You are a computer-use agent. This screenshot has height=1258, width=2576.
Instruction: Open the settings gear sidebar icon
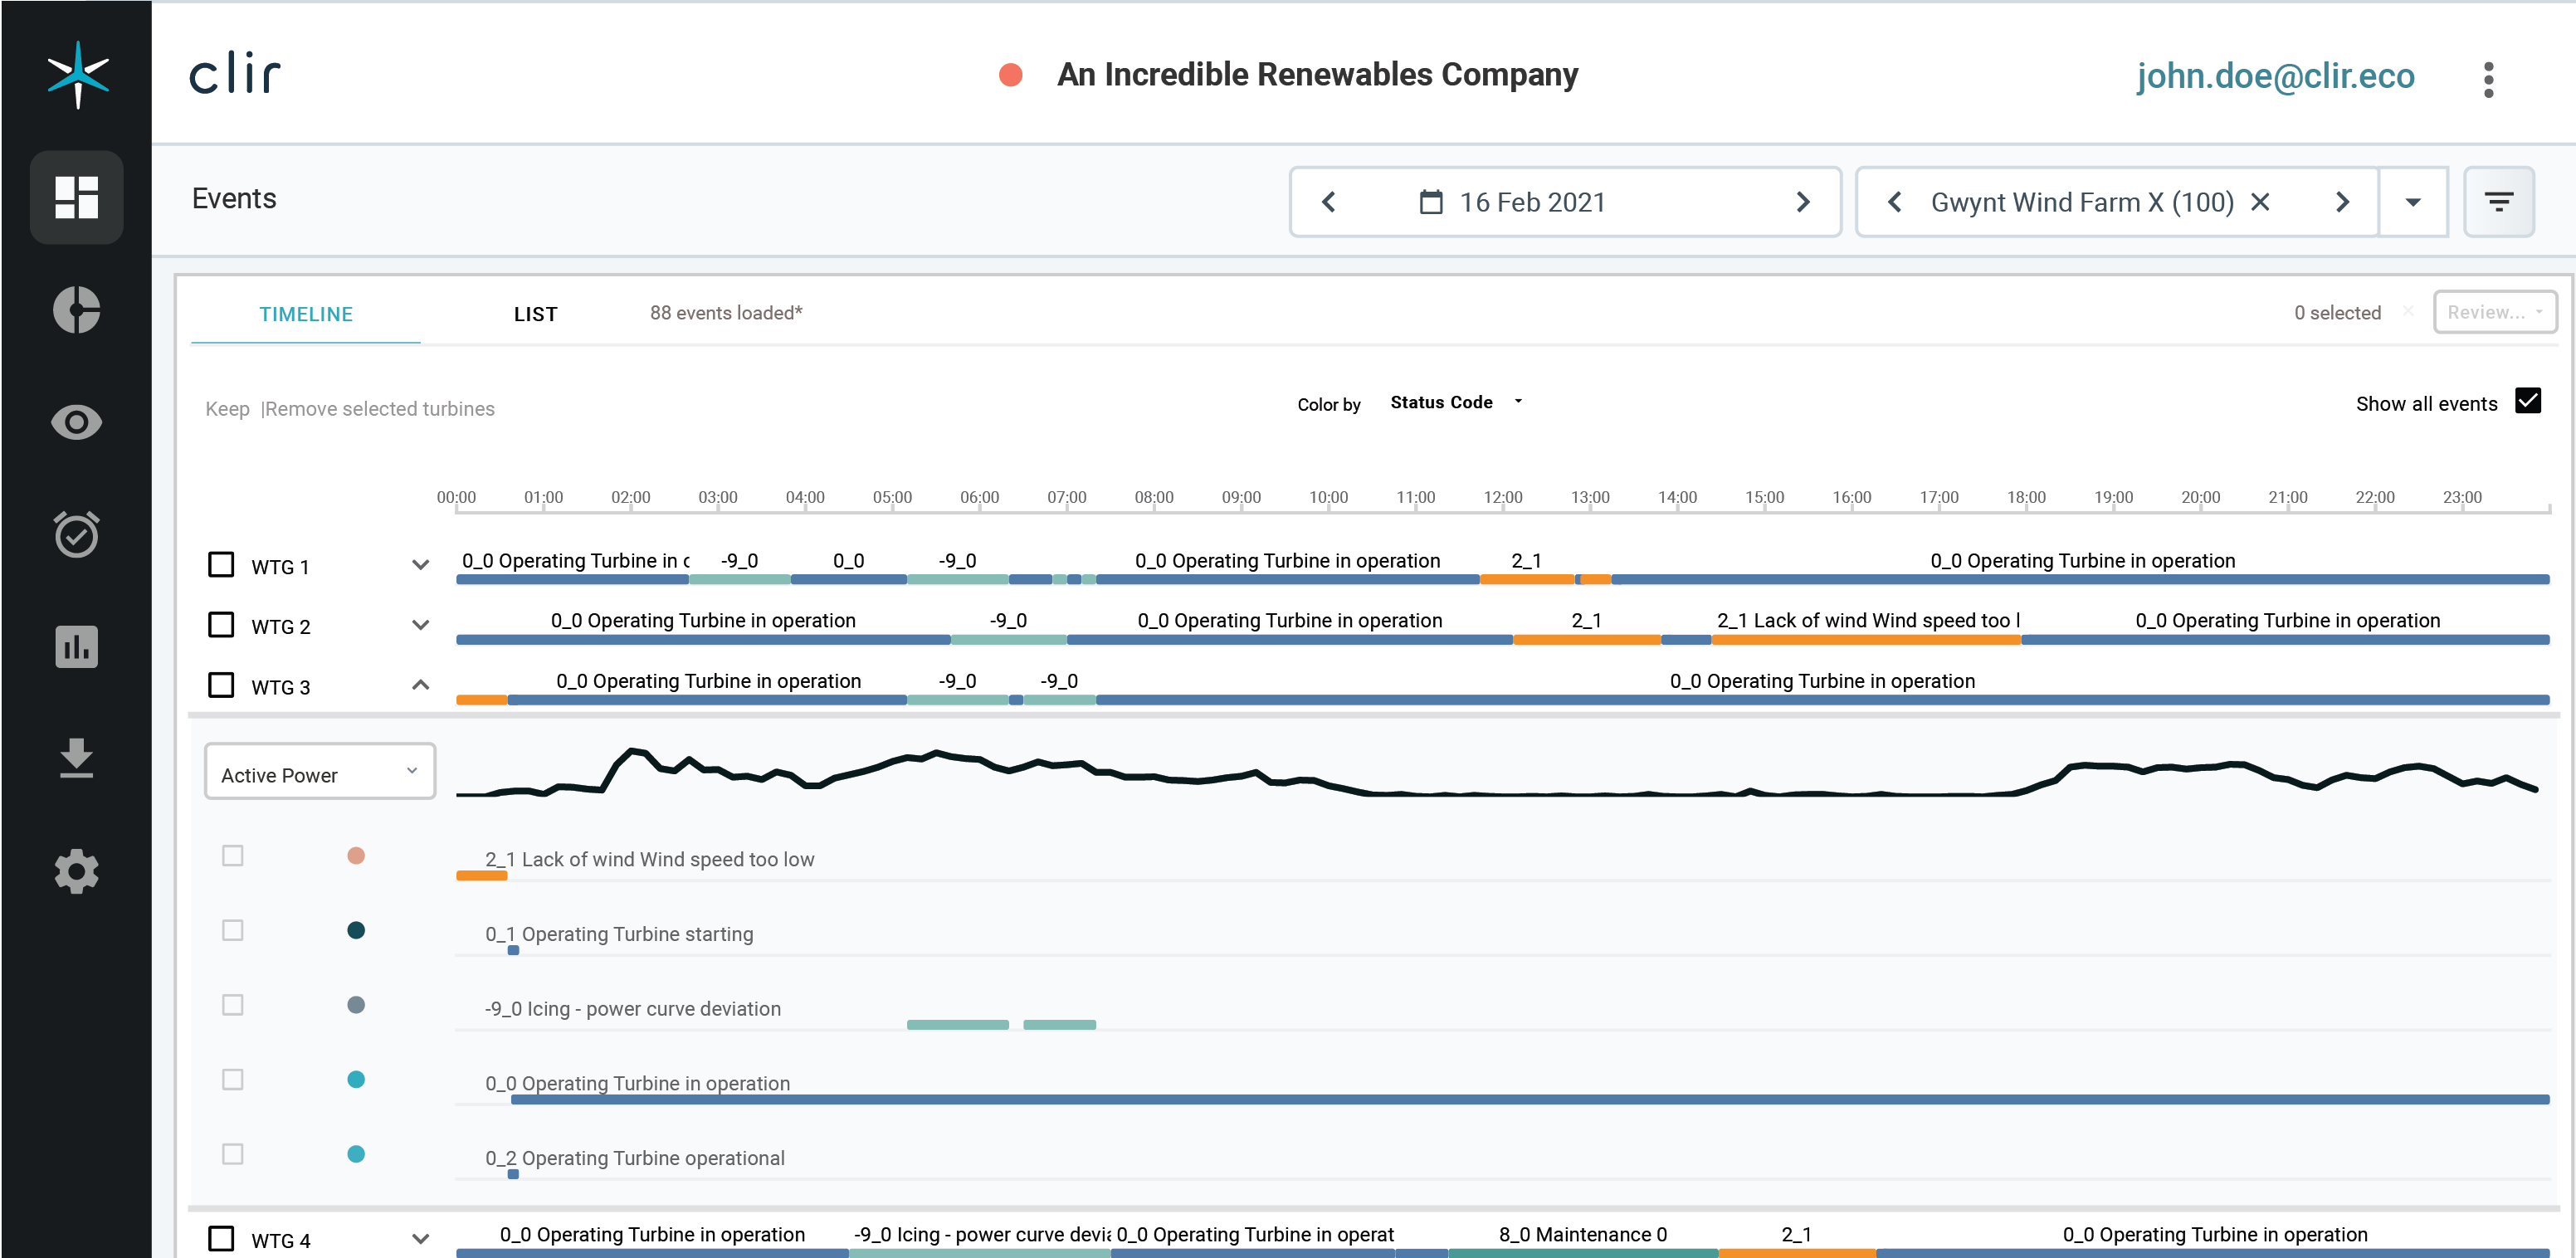76,871
